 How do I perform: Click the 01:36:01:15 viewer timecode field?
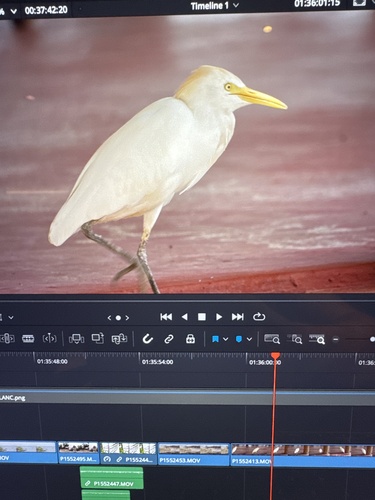coord(317,4)
